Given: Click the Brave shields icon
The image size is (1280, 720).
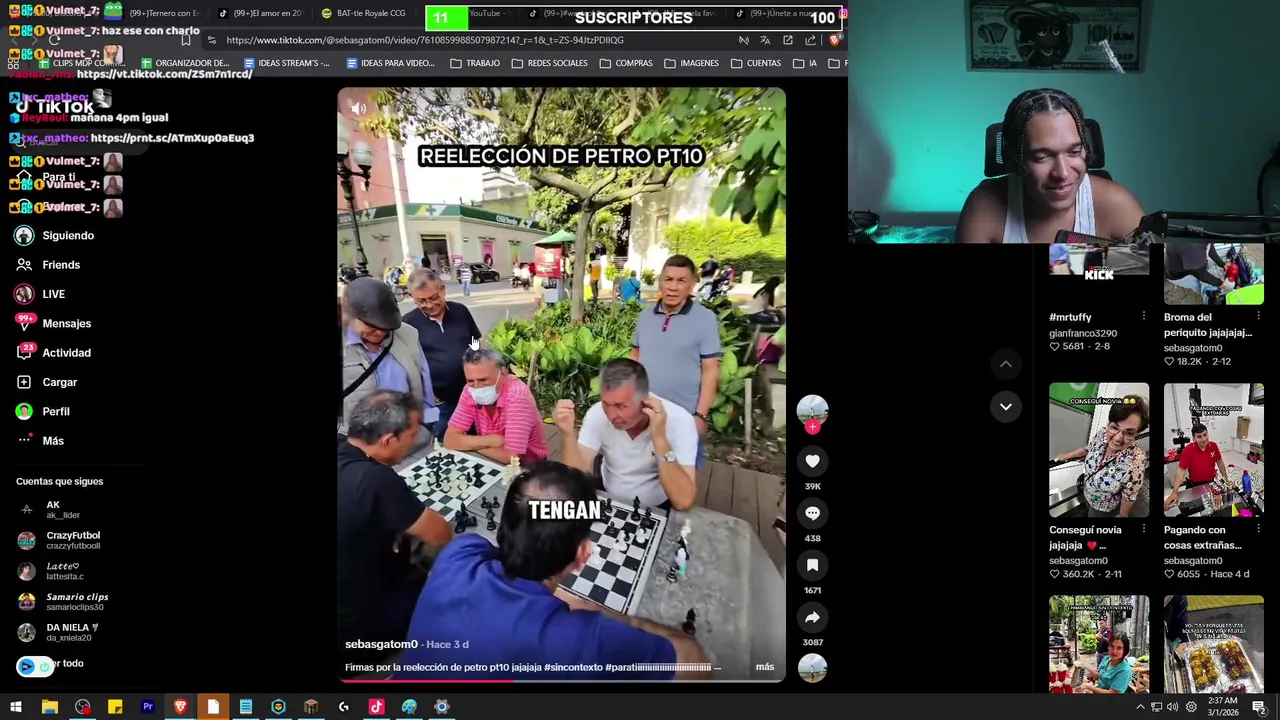Looking at the screenshot, I should pos(835,40).
